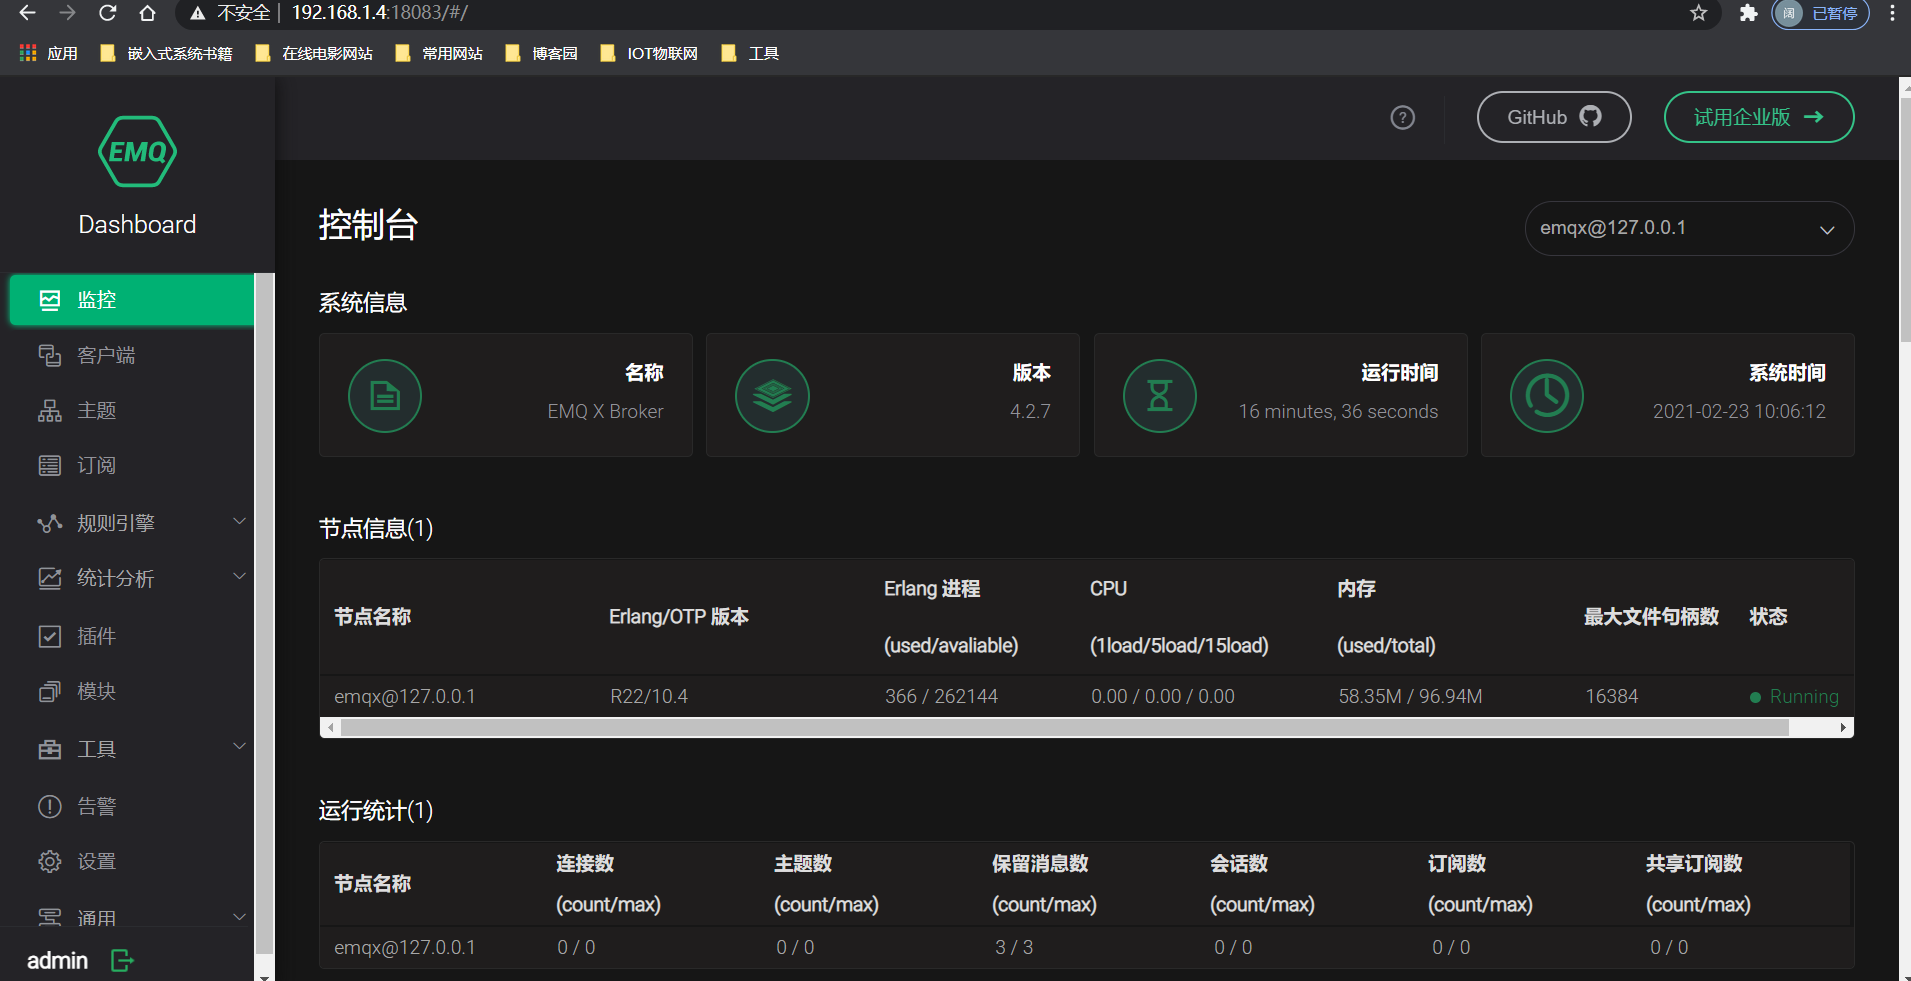
Task: Click the R22/10.4 Erlang/OTP version cell
Action: (649, 696)
